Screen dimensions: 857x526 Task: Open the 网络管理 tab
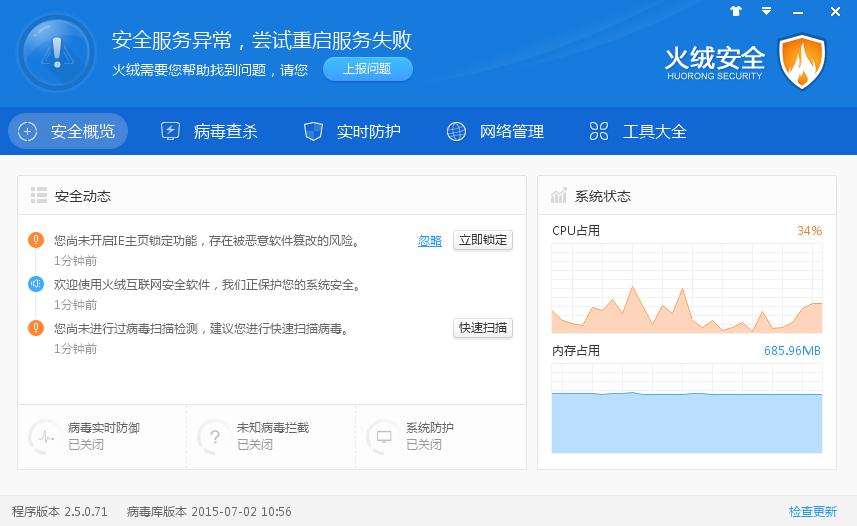(x=495, y=131)
